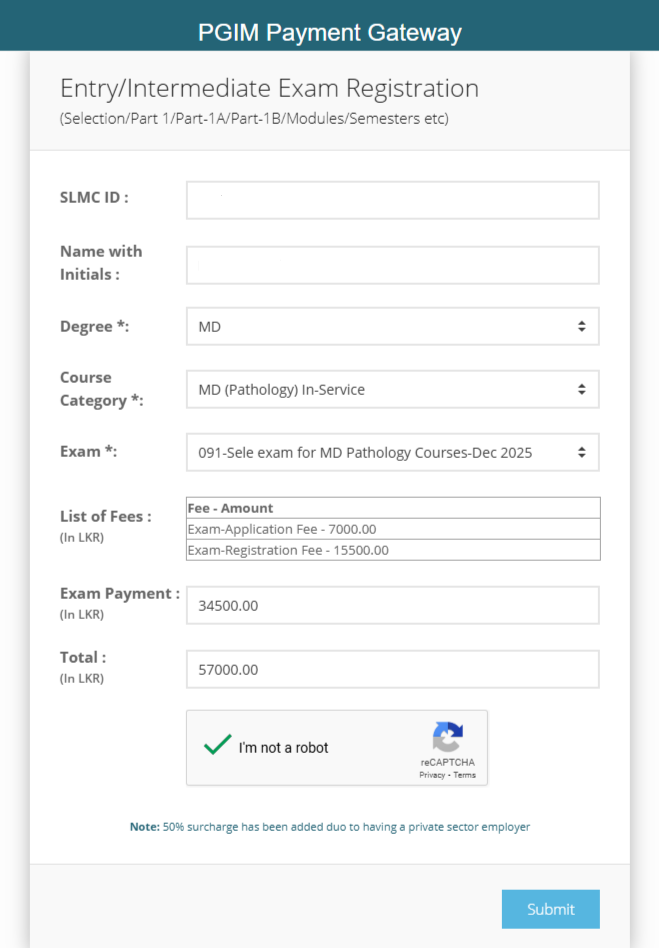Click the Exam Payment amount field
The width and height of the screenshot is (659, 948).
point(392,605)
